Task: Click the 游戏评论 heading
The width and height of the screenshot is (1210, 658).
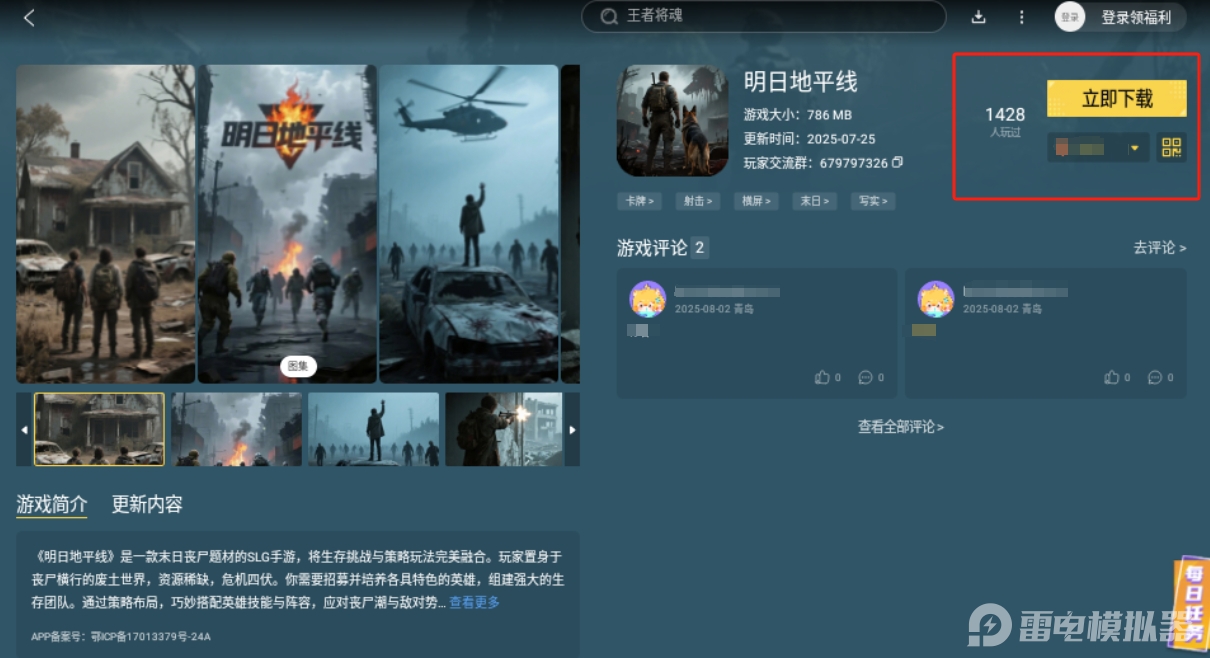Action: click(x=652, y=248)
